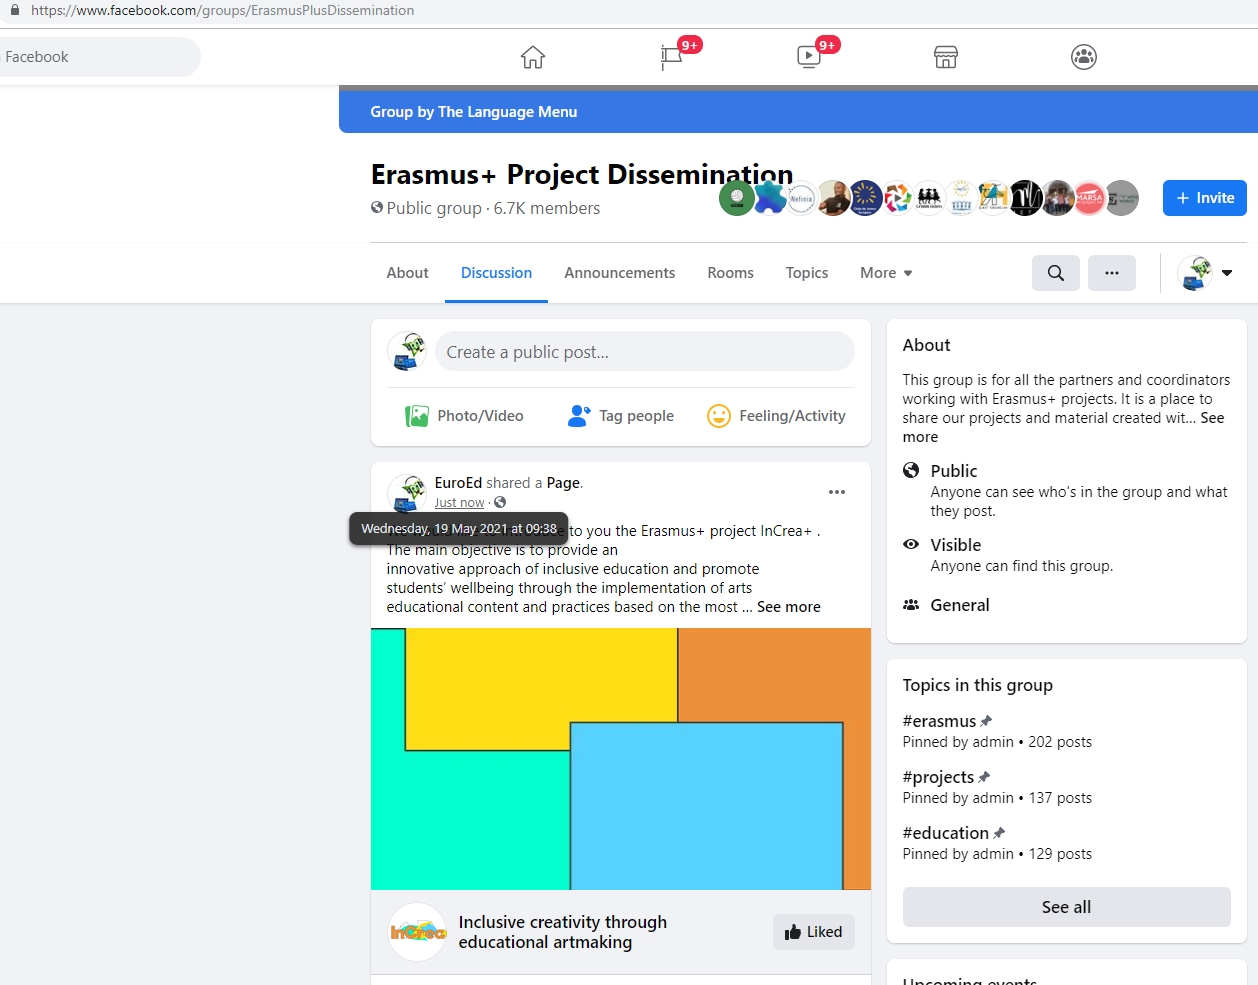Click in Create a public post field
The width and height of the screenshot is (1258, 985).
pyautogui.click(x=645, y=352)
